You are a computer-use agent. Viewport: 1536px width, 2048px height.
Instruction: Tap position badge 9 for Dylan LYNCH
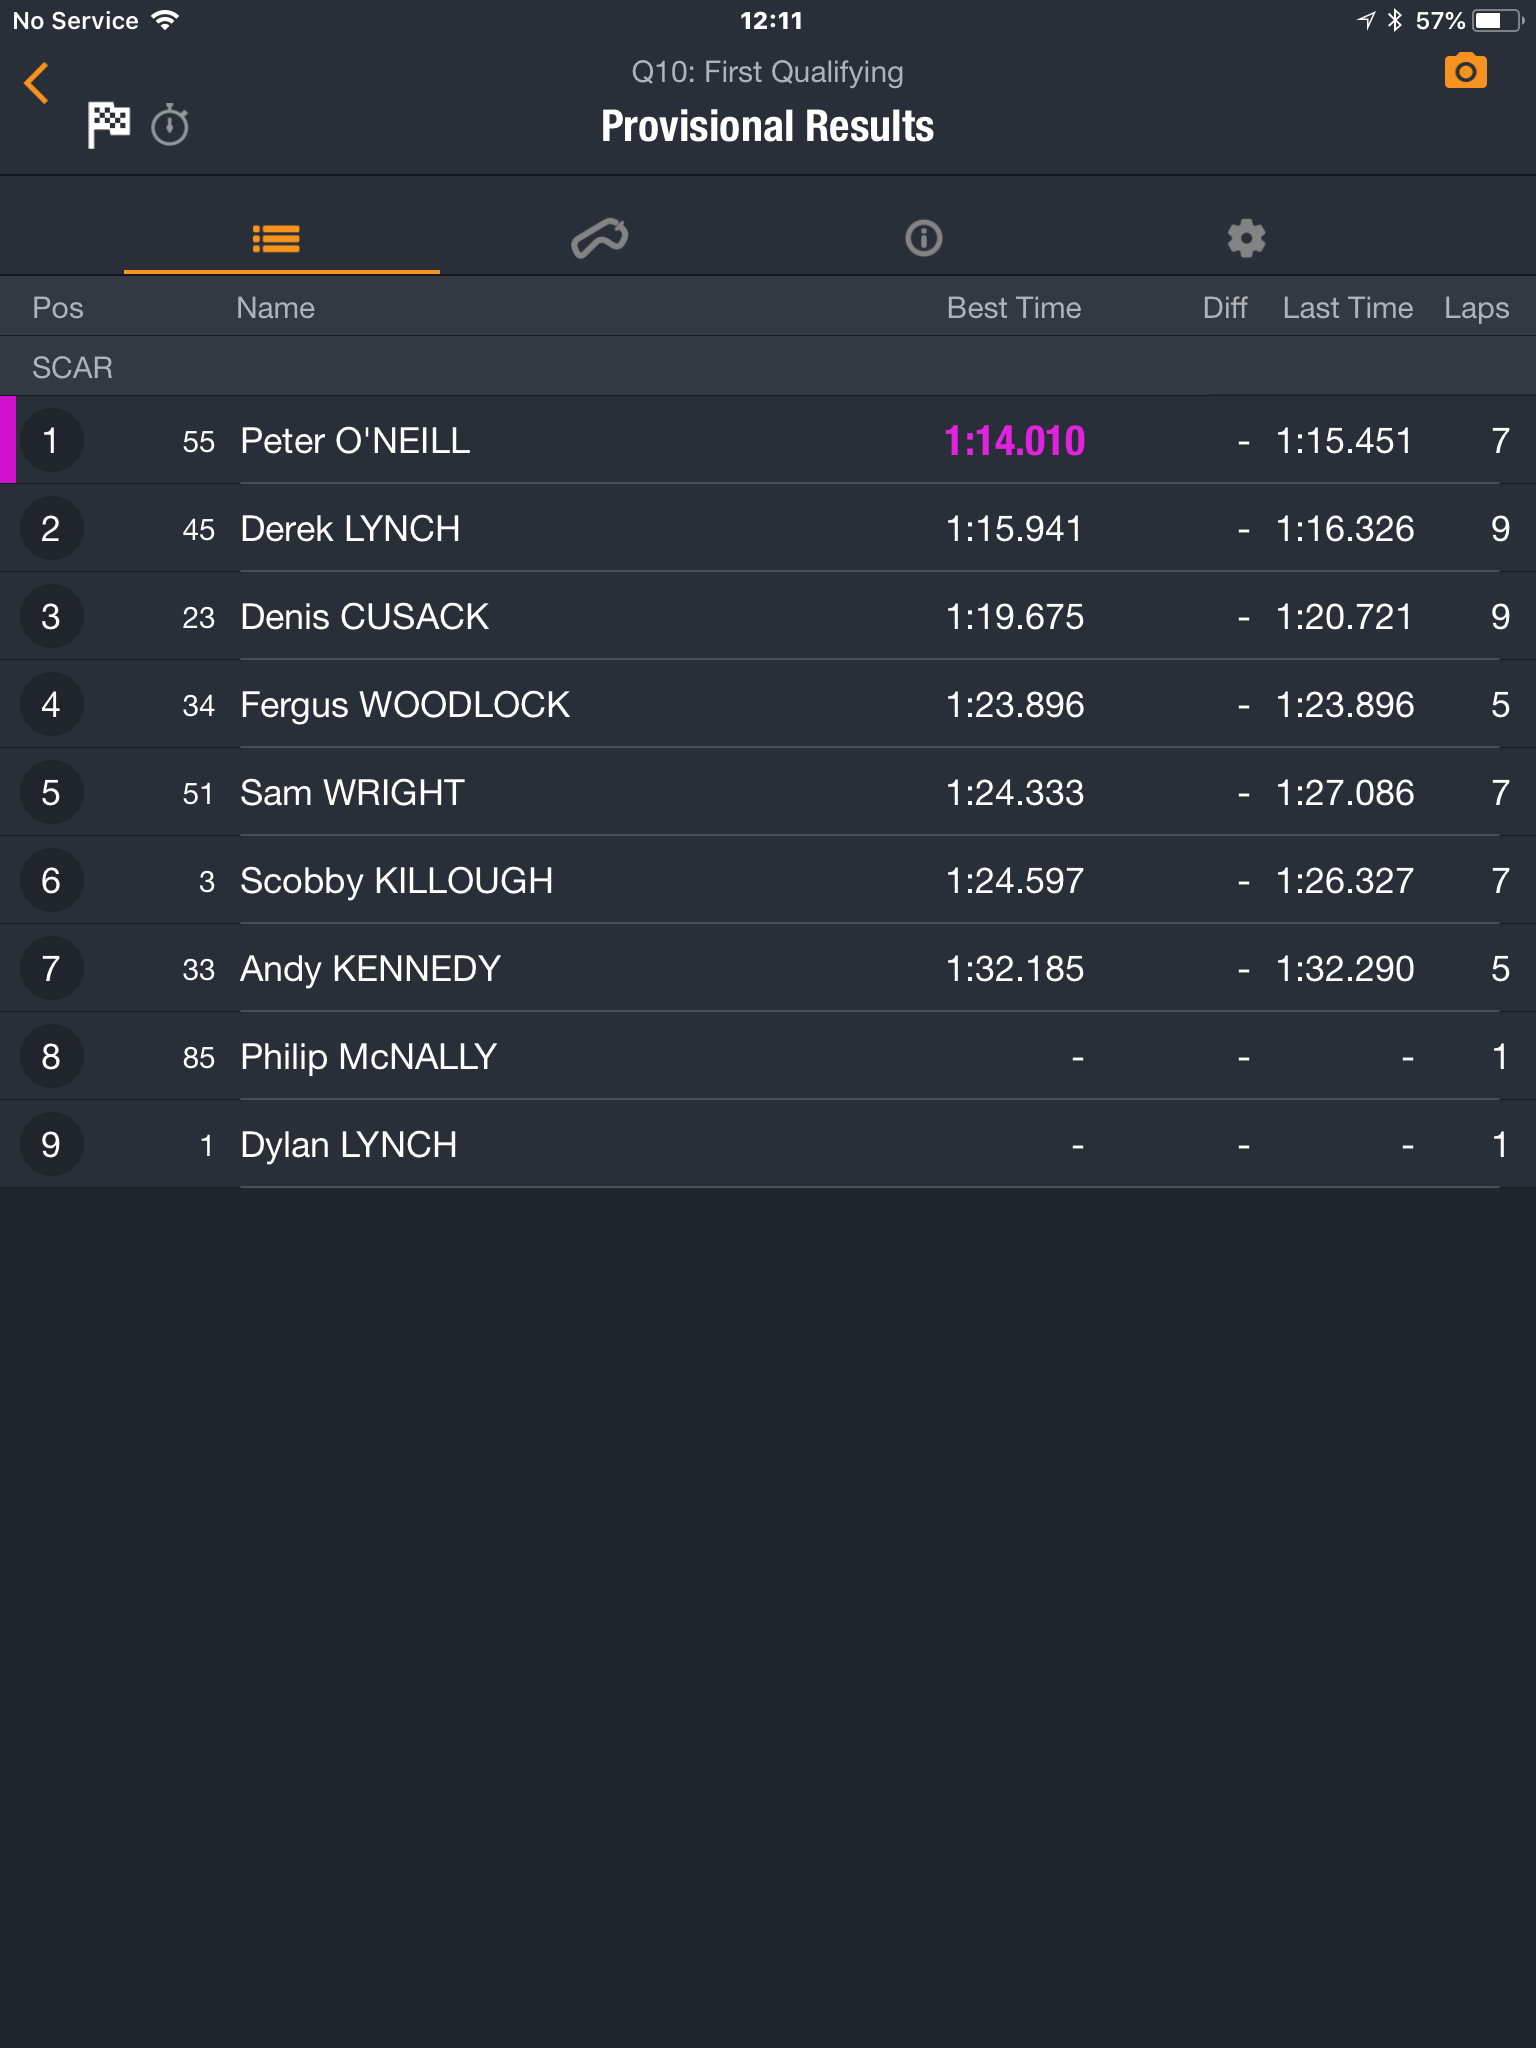coord(51,1144)
